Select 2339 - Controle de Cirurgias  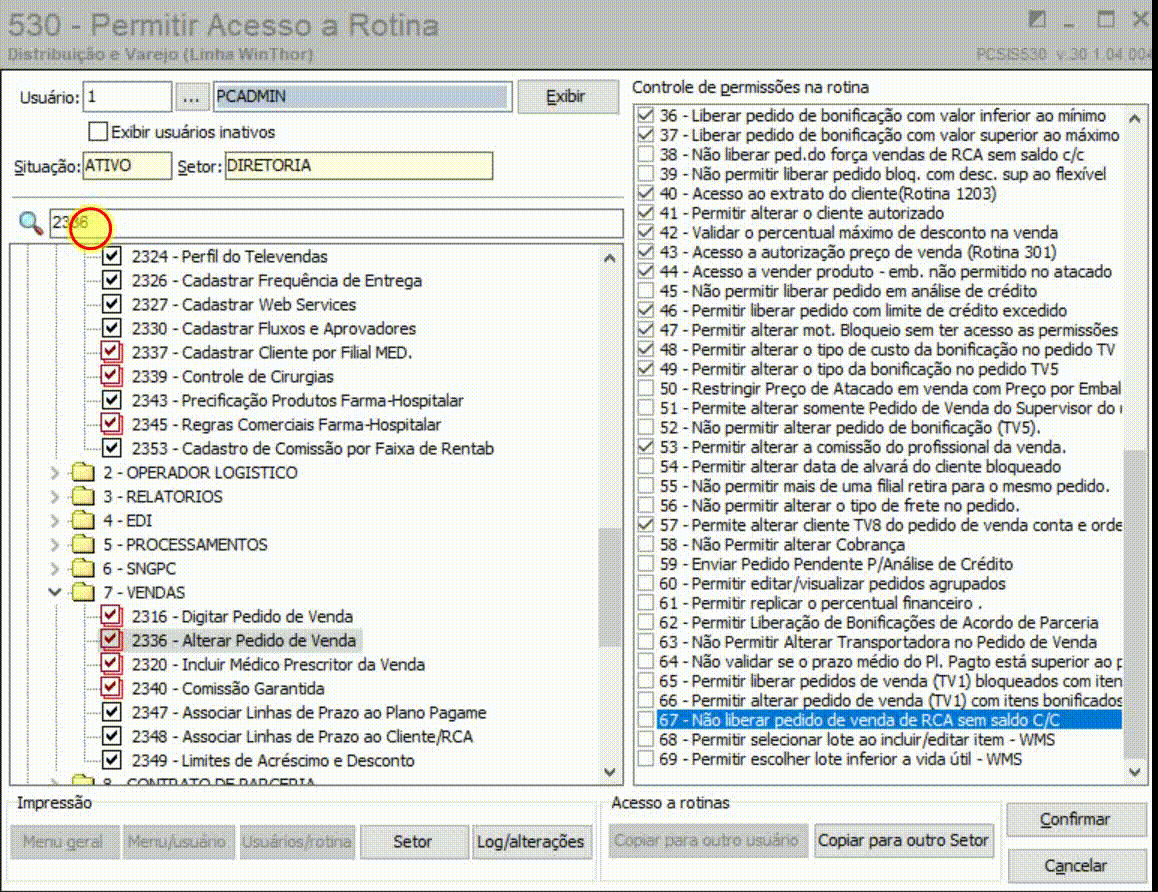click(x=233, y=377)
